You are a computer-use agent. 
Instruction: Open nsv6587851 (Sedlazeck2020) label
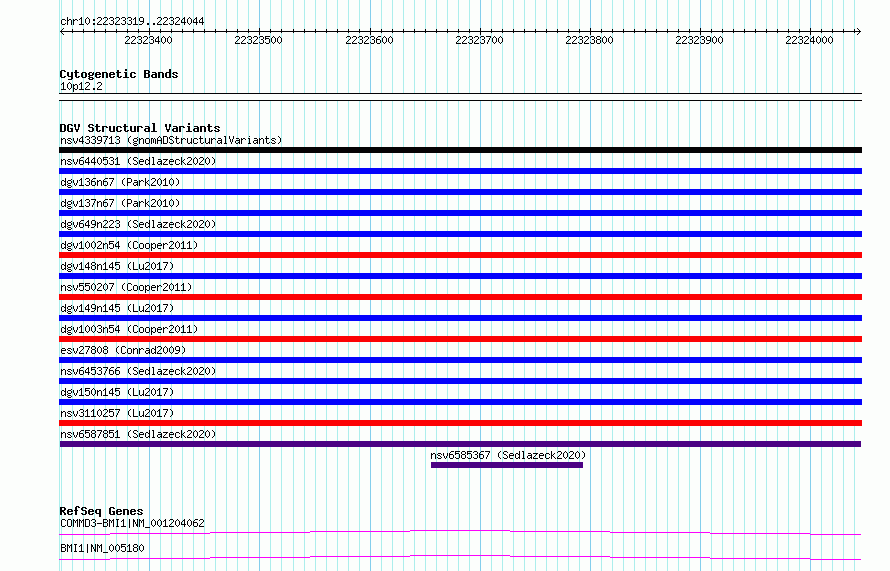pyautogui.click(x=138, y=434)
